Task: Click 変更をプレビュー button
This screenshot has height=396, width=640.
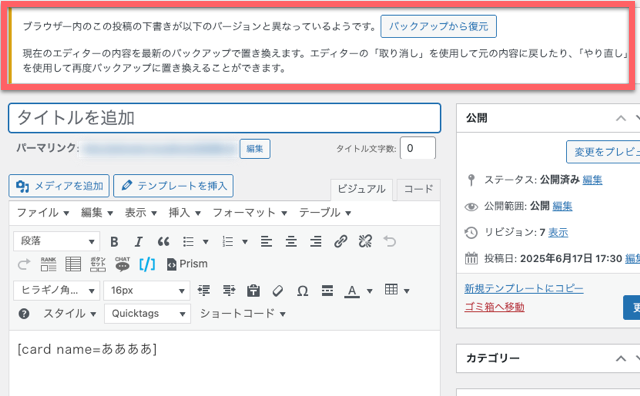Action: (x=603, y=152)
